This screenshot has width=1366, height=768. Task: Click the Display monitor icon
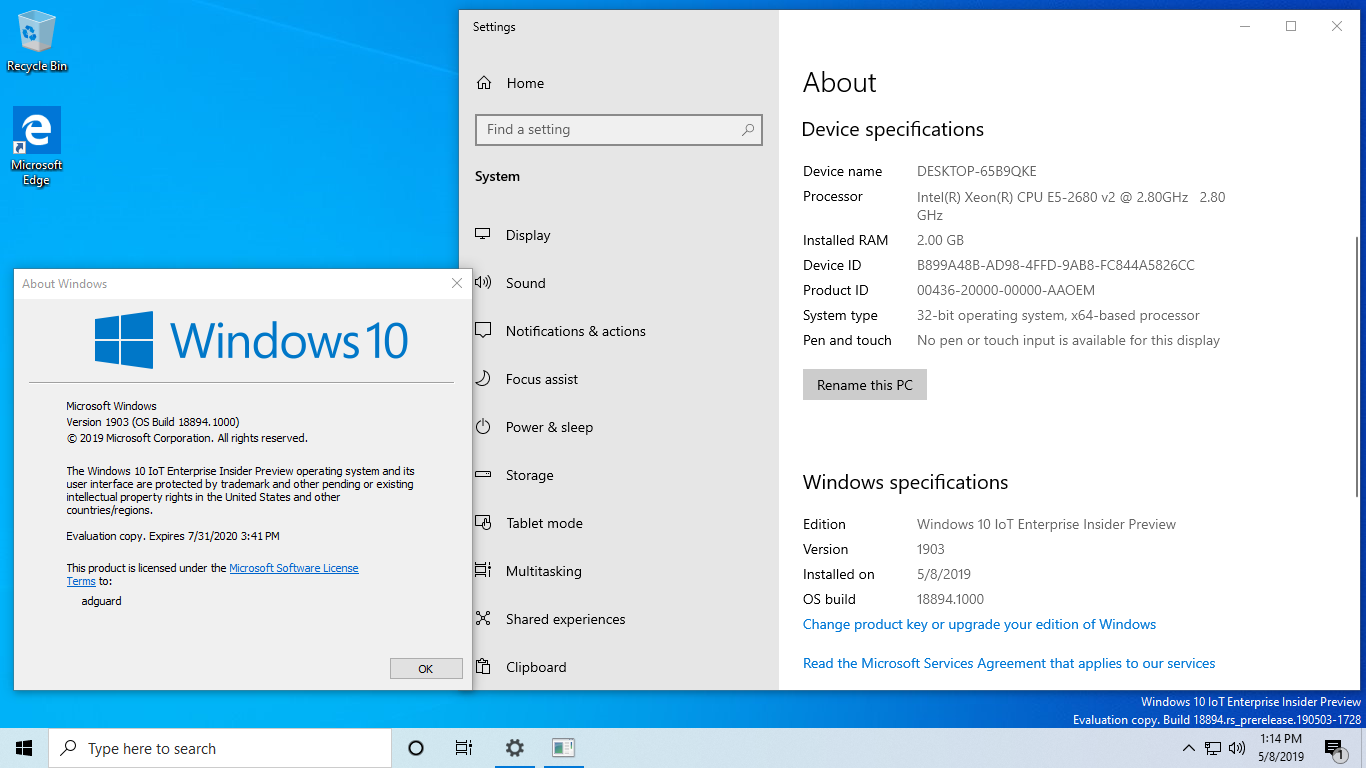[x=483, y=235]
